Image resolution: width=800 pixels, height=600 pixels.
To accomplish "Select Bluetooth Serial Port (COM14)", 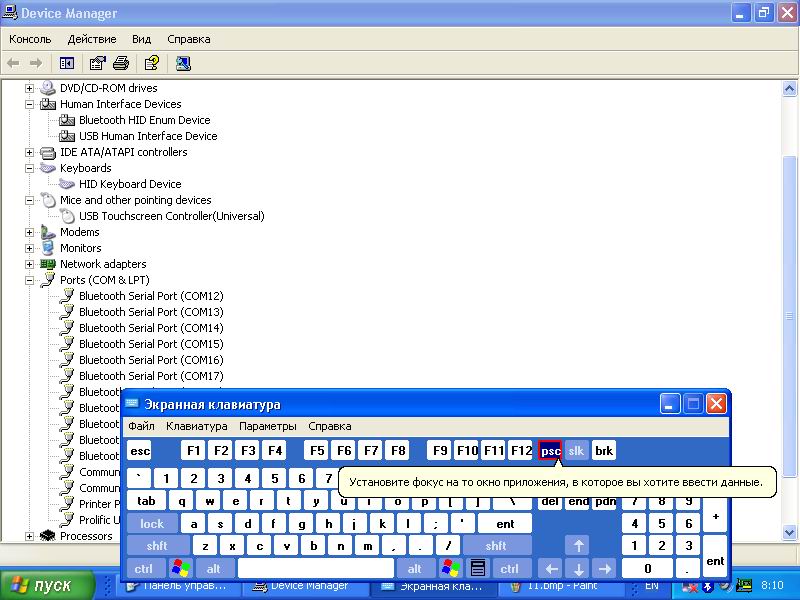I will (151, 328).
